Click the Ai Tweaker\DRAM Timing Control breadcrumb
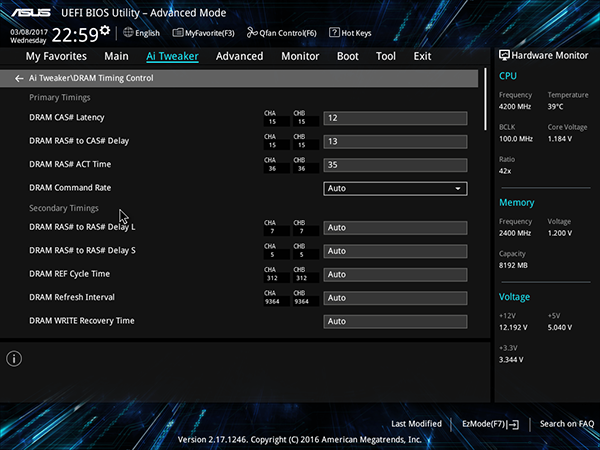Image resolution: width=600 pixels, height=450 pixels. click(91, 78)
